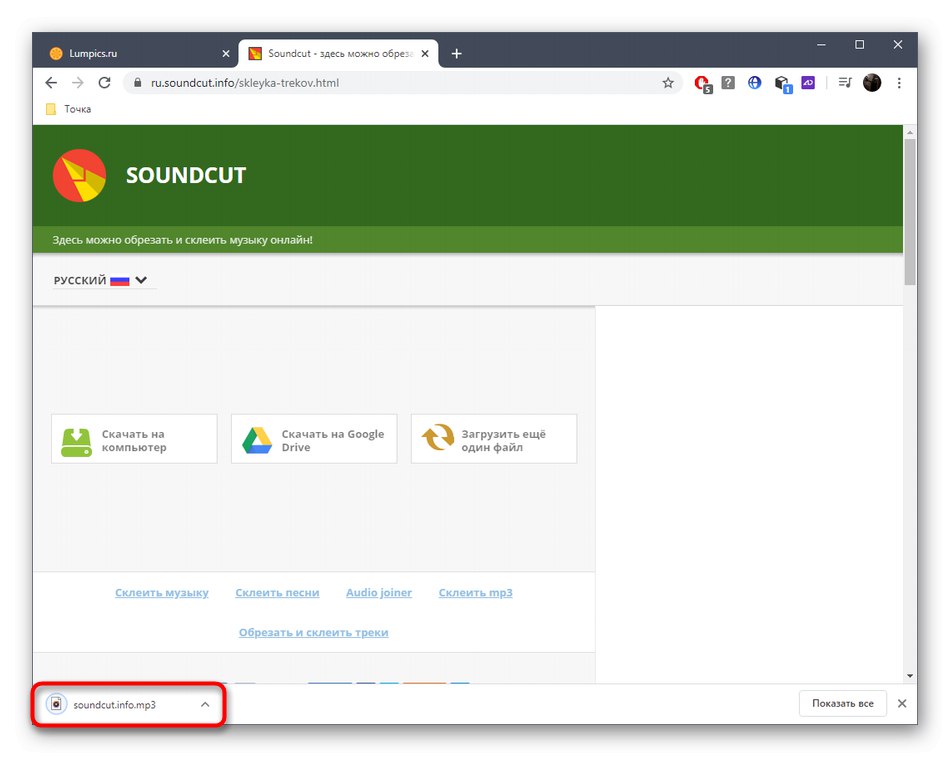Click Показать все downloads button
Image resolution: width=950 pixels, height=757 pixels.
coord(843,704)
